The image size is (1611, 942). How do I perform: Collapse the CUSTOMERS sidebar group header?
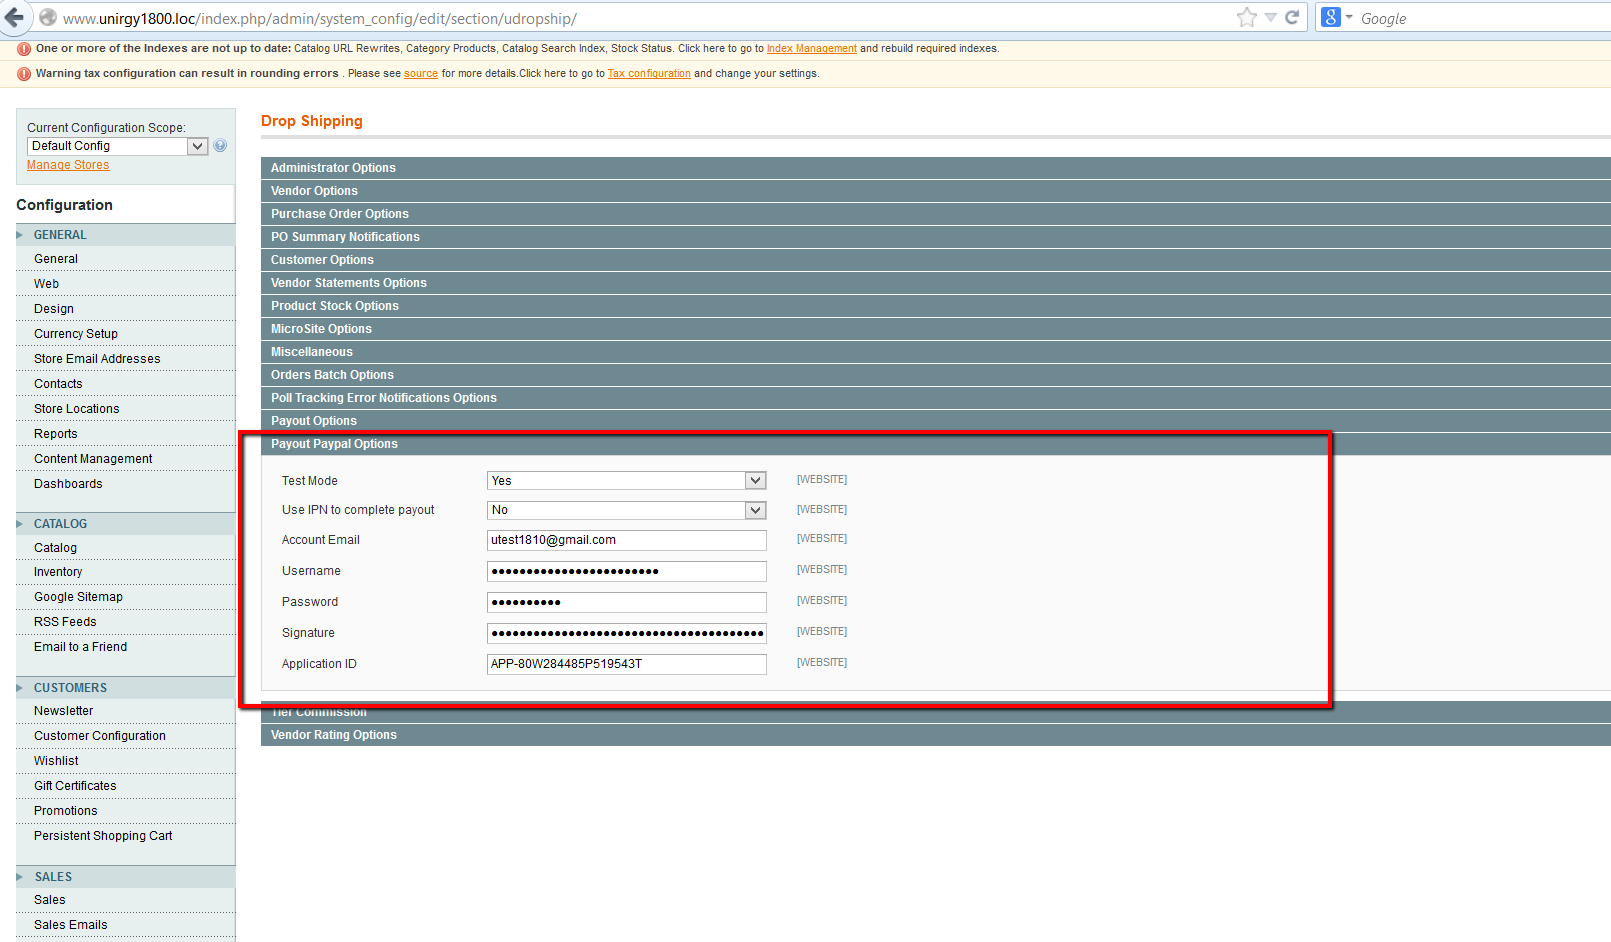pyautogui.click(x=126, y=688)
